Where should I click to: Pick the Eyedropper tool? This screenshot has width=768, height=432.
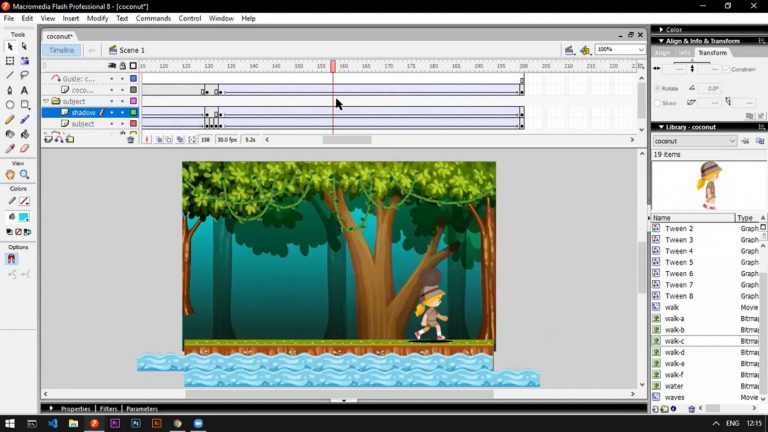[10, 148]
